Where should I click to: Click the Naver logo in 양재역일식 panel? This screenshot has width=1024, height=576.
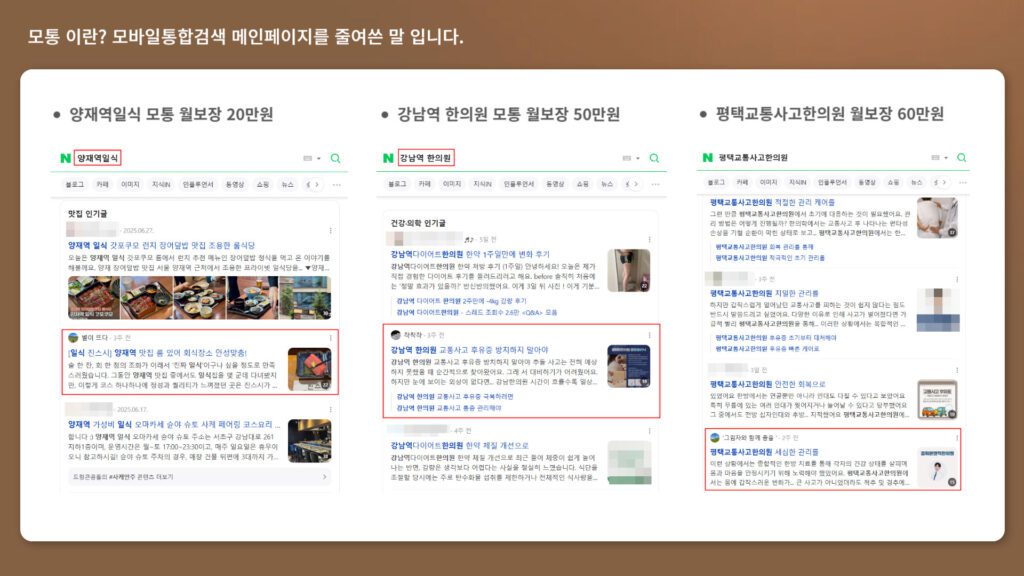point(65,158)
